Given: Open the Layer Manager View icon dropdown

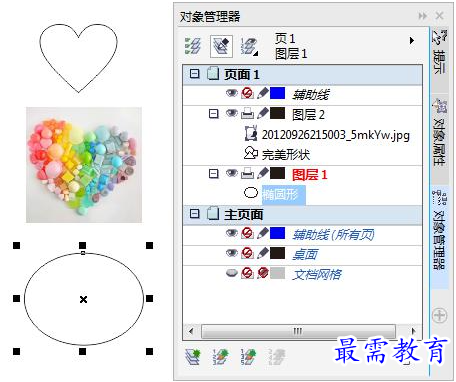Looking at the screenshot, I should (249, 46).
